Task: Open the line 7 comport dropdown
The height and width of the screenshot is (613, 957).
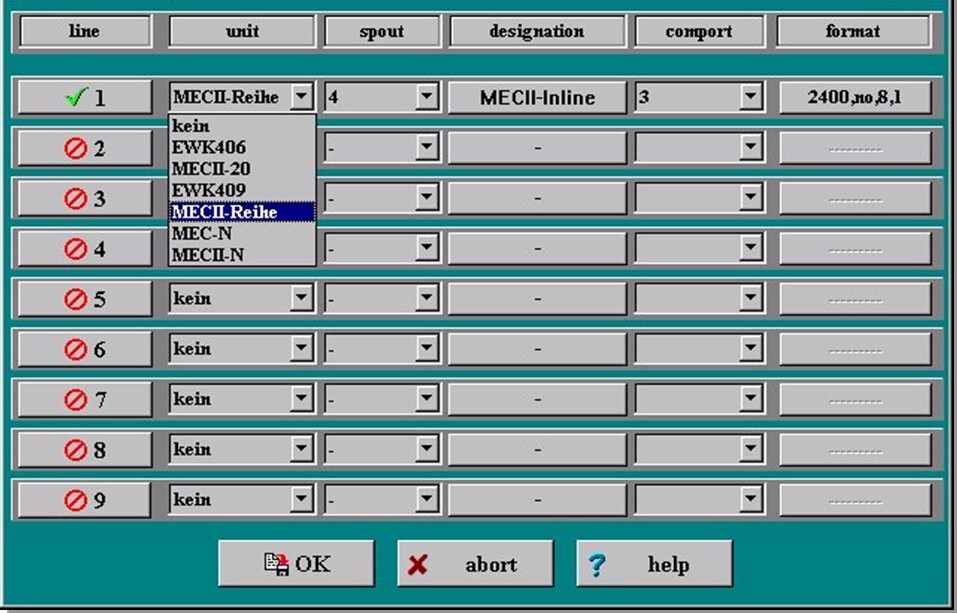Action: [750, 399]
